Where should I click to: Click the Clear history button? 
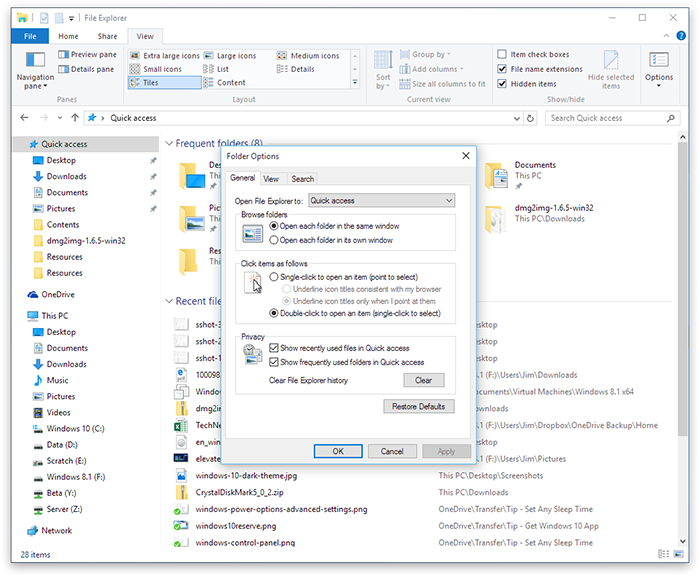pos(423,380)
